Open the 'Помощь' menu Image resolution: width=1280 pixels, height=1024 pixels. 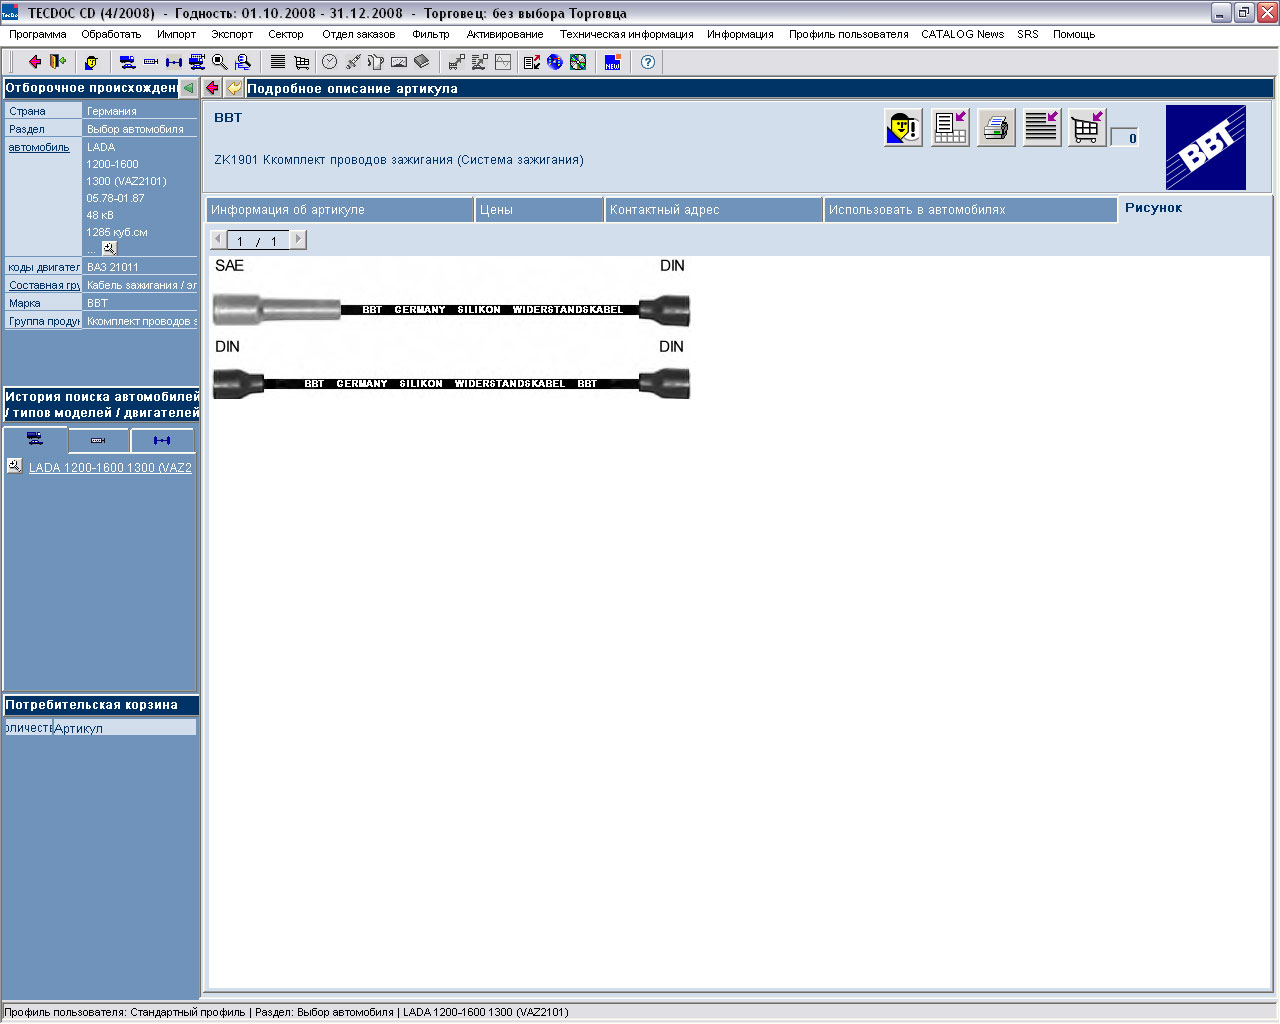click(1074, 34)
